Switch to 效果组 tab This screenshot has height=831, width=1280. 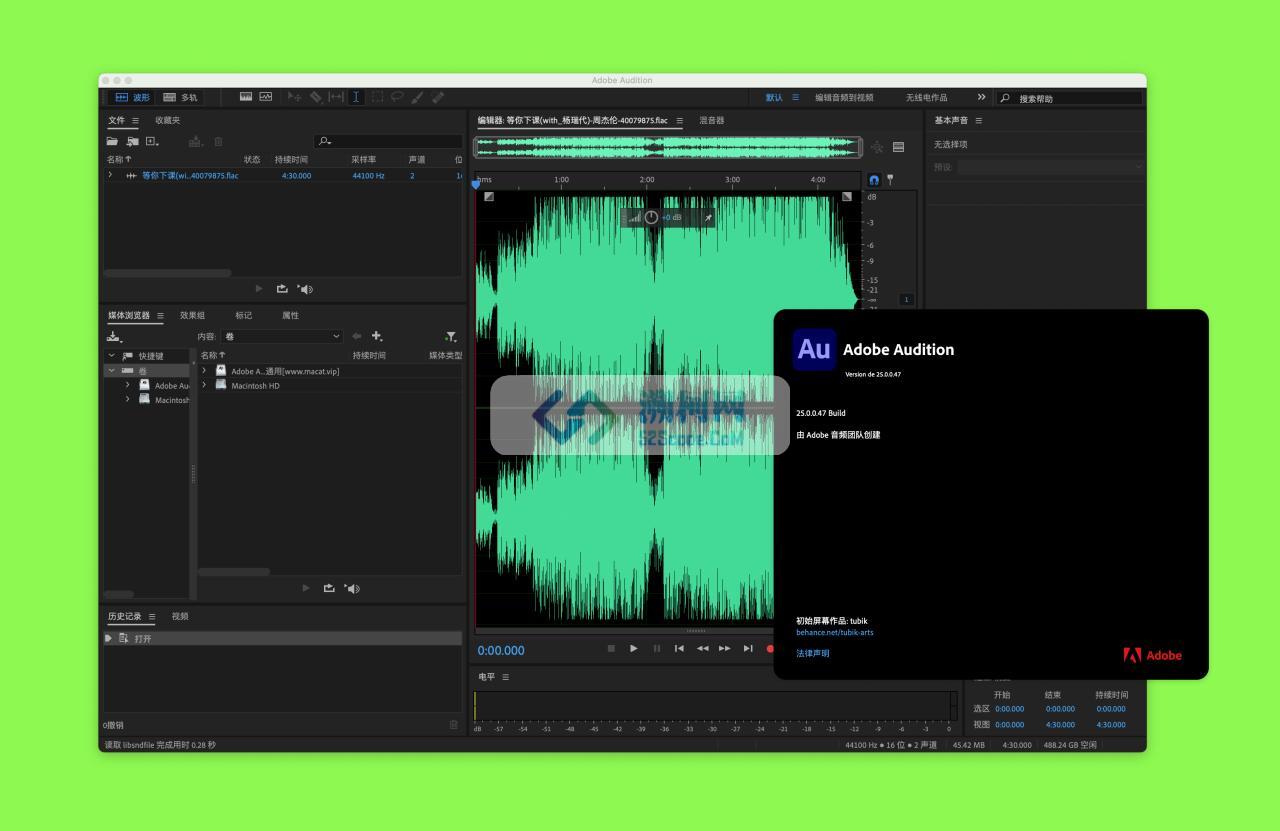point(192,315)
